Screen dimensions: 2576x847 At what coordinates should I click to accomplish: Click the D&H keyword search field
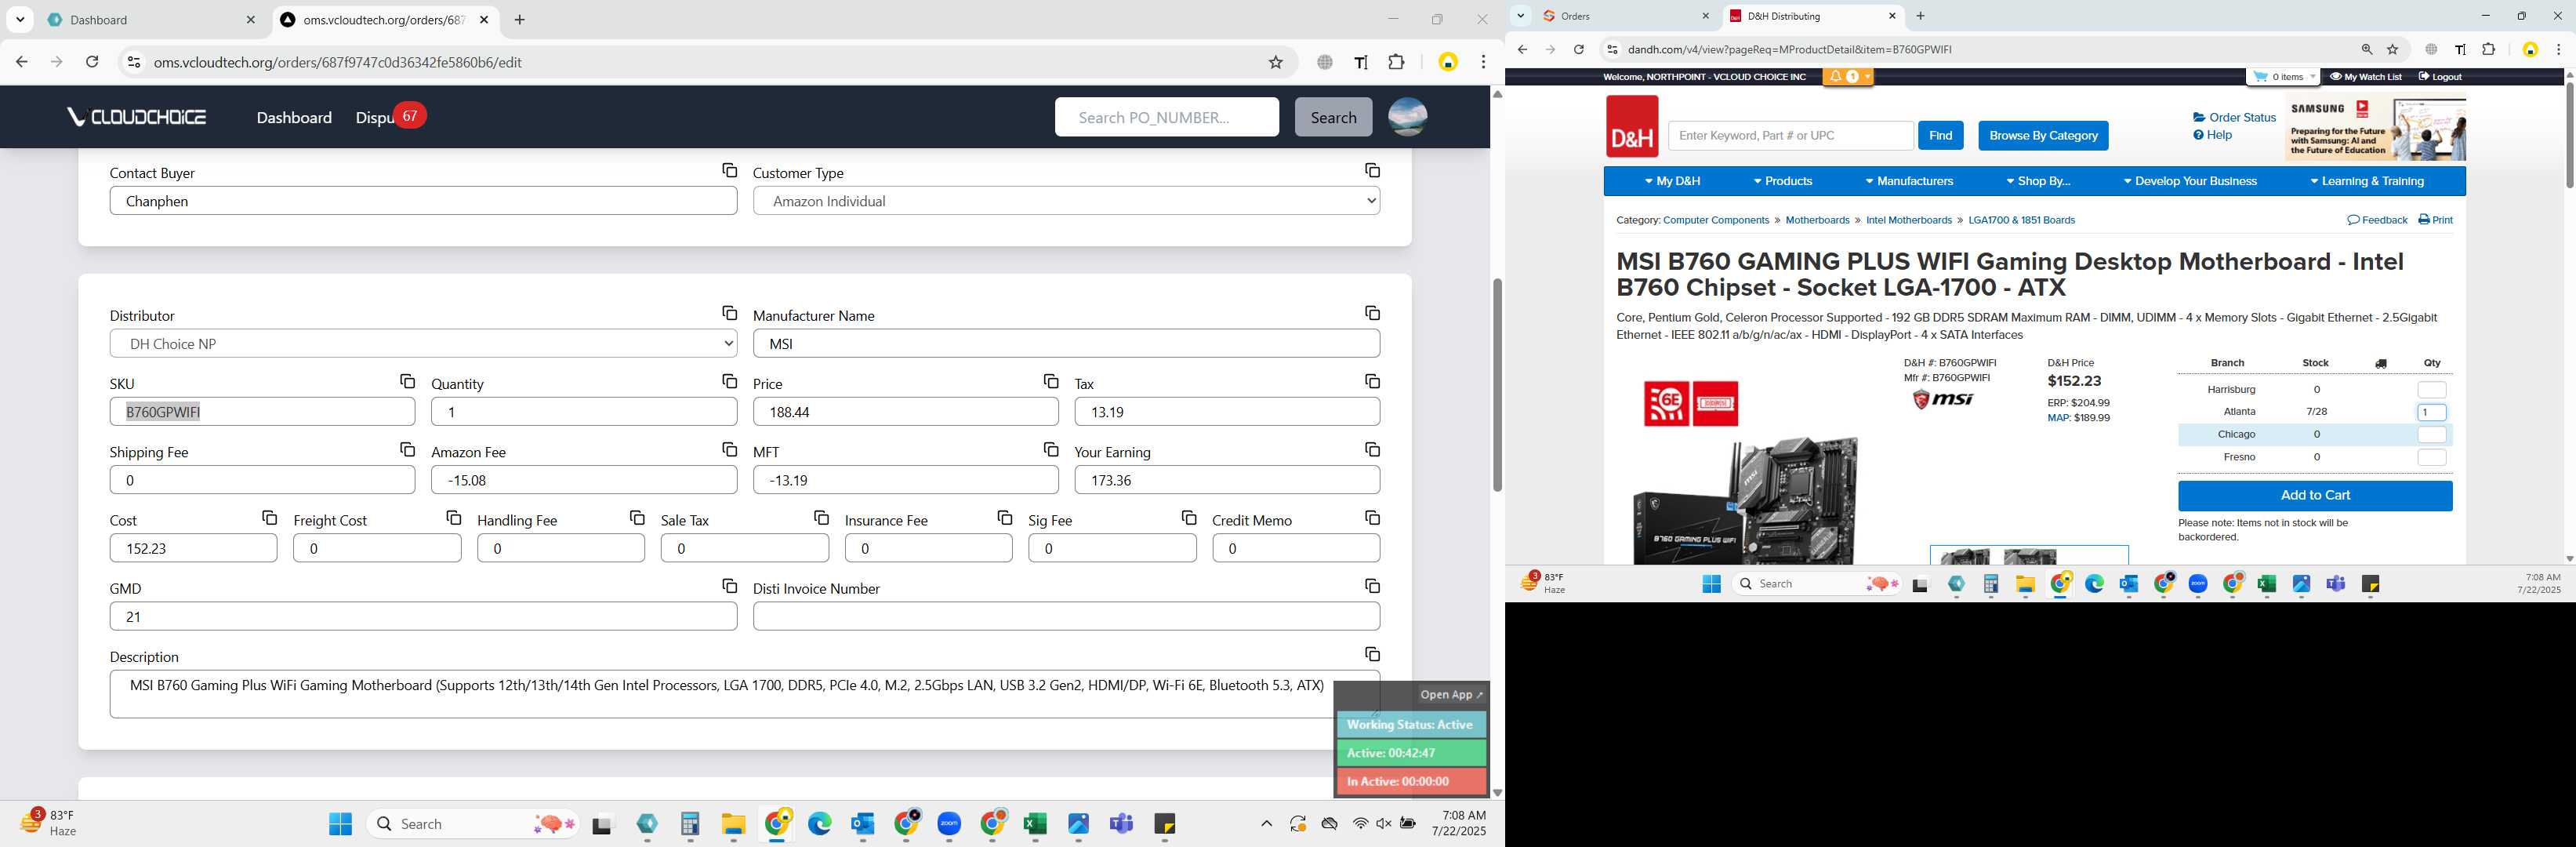(x=1790, y=136)
